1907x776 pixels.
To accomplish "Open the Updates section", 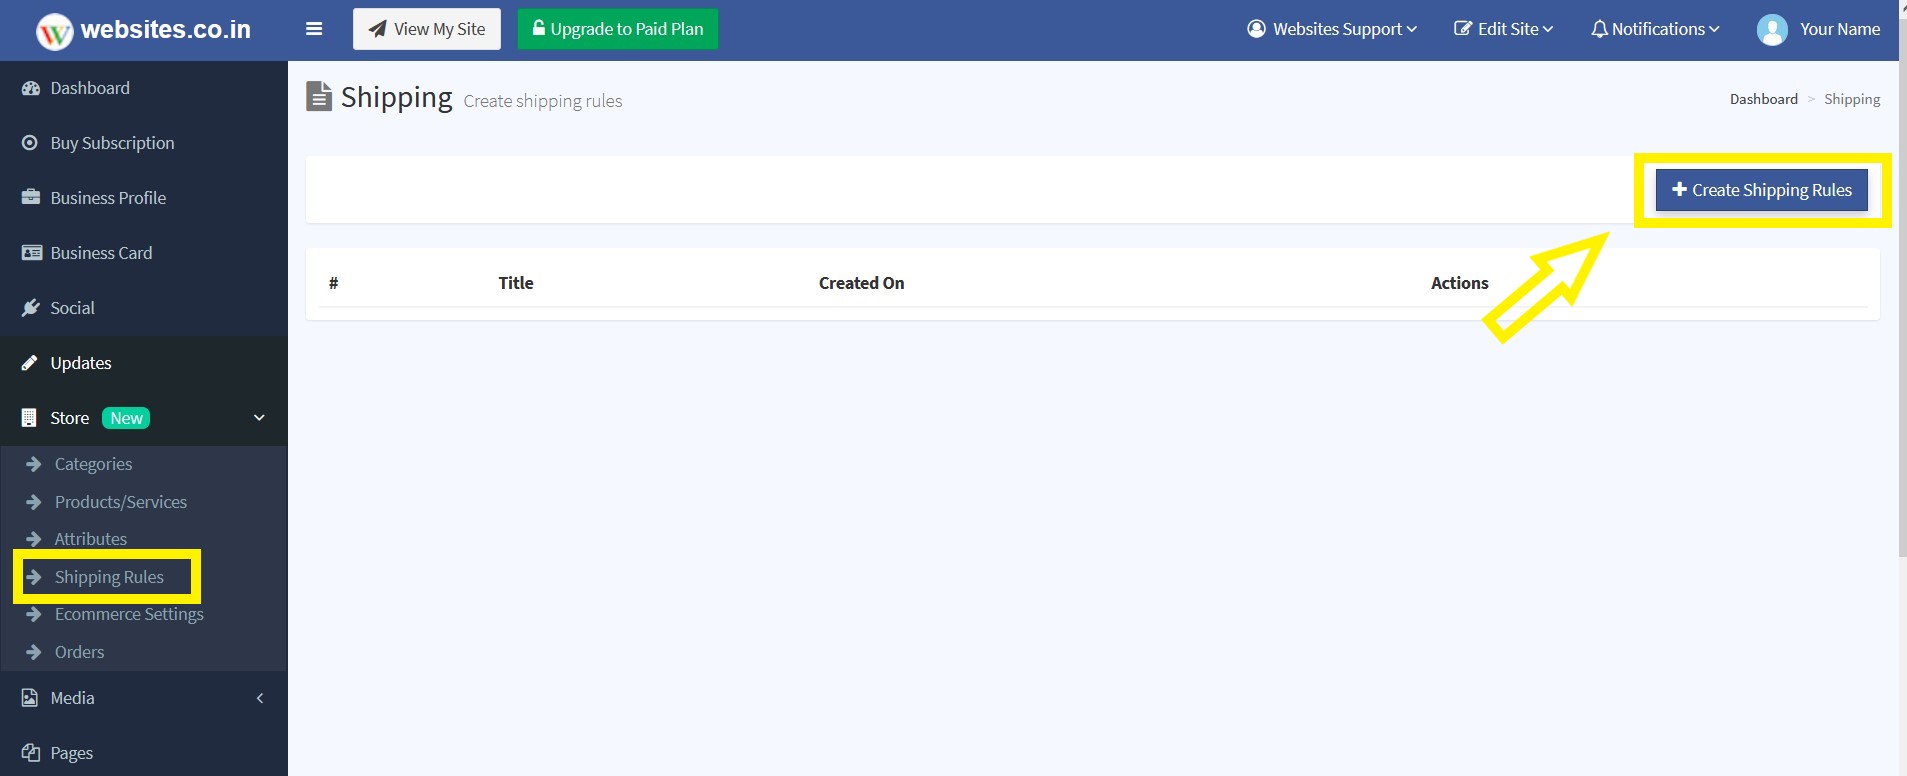I will pos(144,363).
